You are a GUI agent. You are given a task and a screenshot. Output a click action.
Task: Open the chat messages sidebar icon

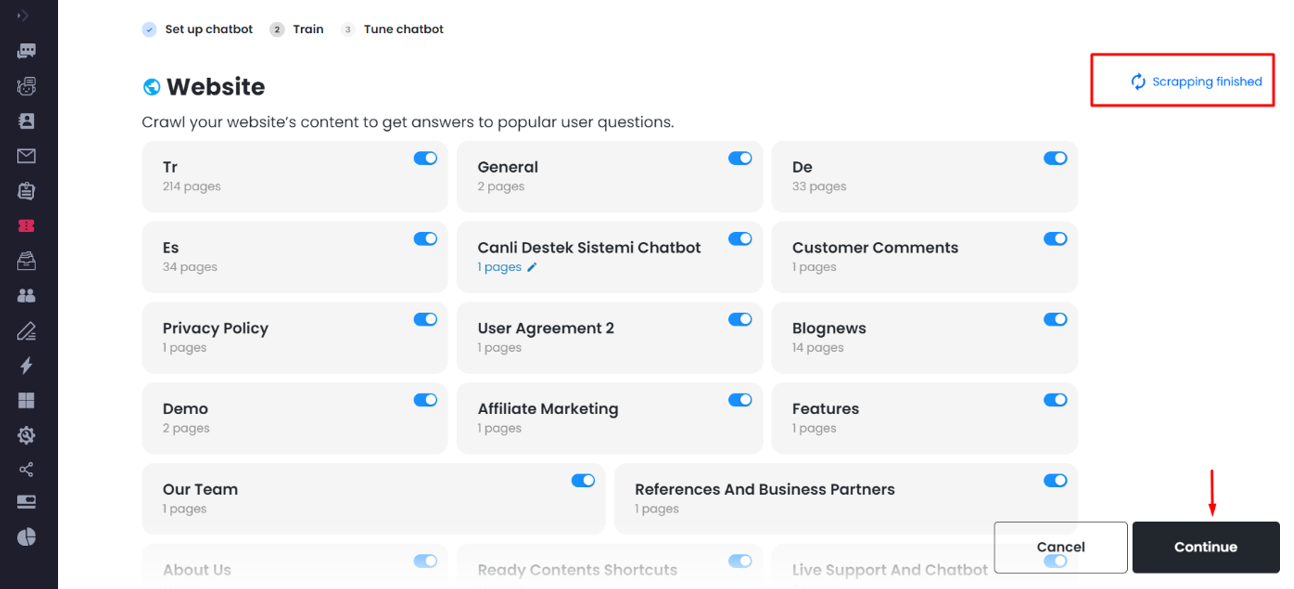point(27,51)
